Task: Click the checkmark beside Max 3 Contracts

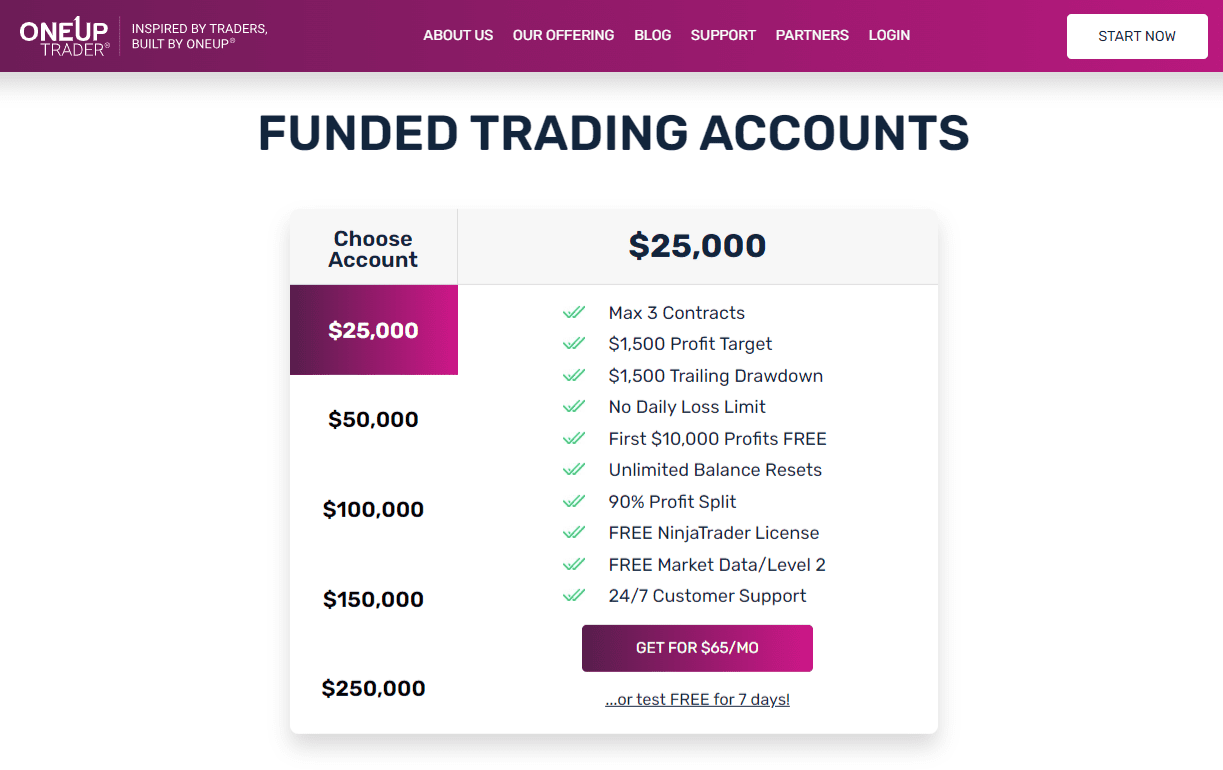Action: click(574, 312)
